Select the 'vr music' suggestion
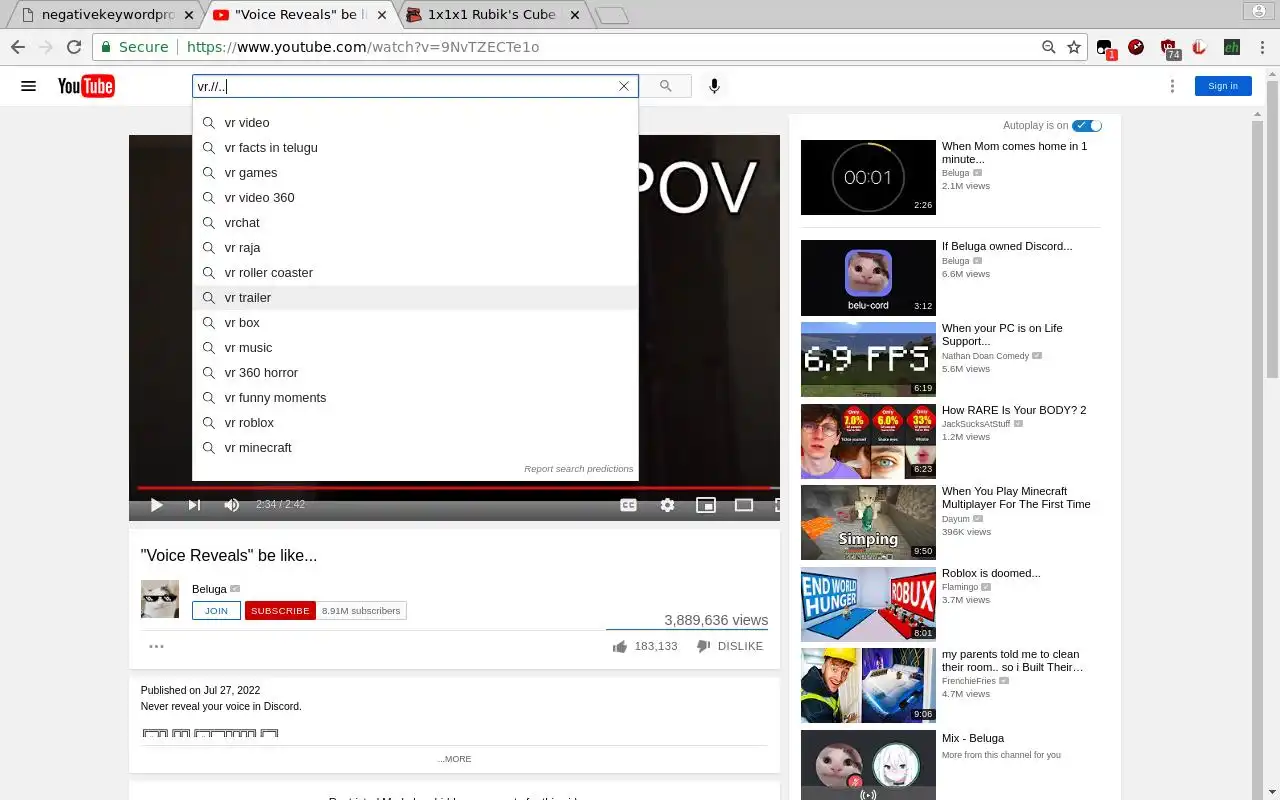1280x800 pixels. [415, 347]
